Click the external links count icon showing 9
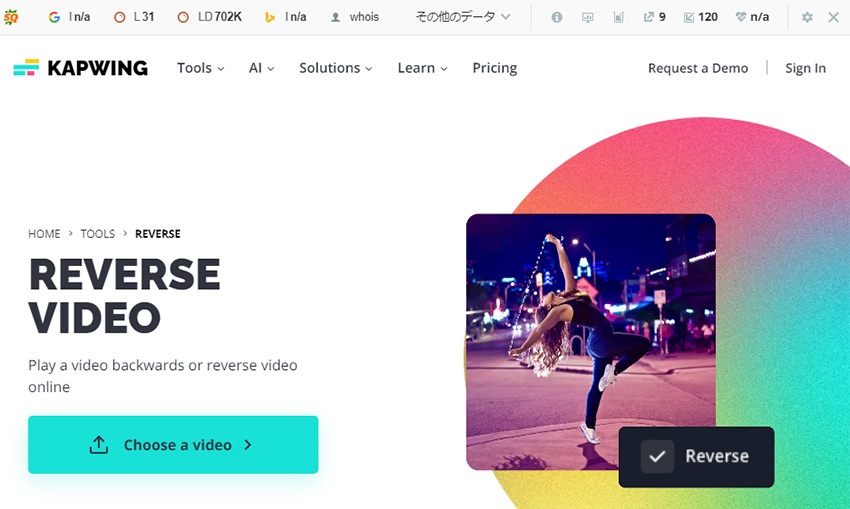 [649, 17]
